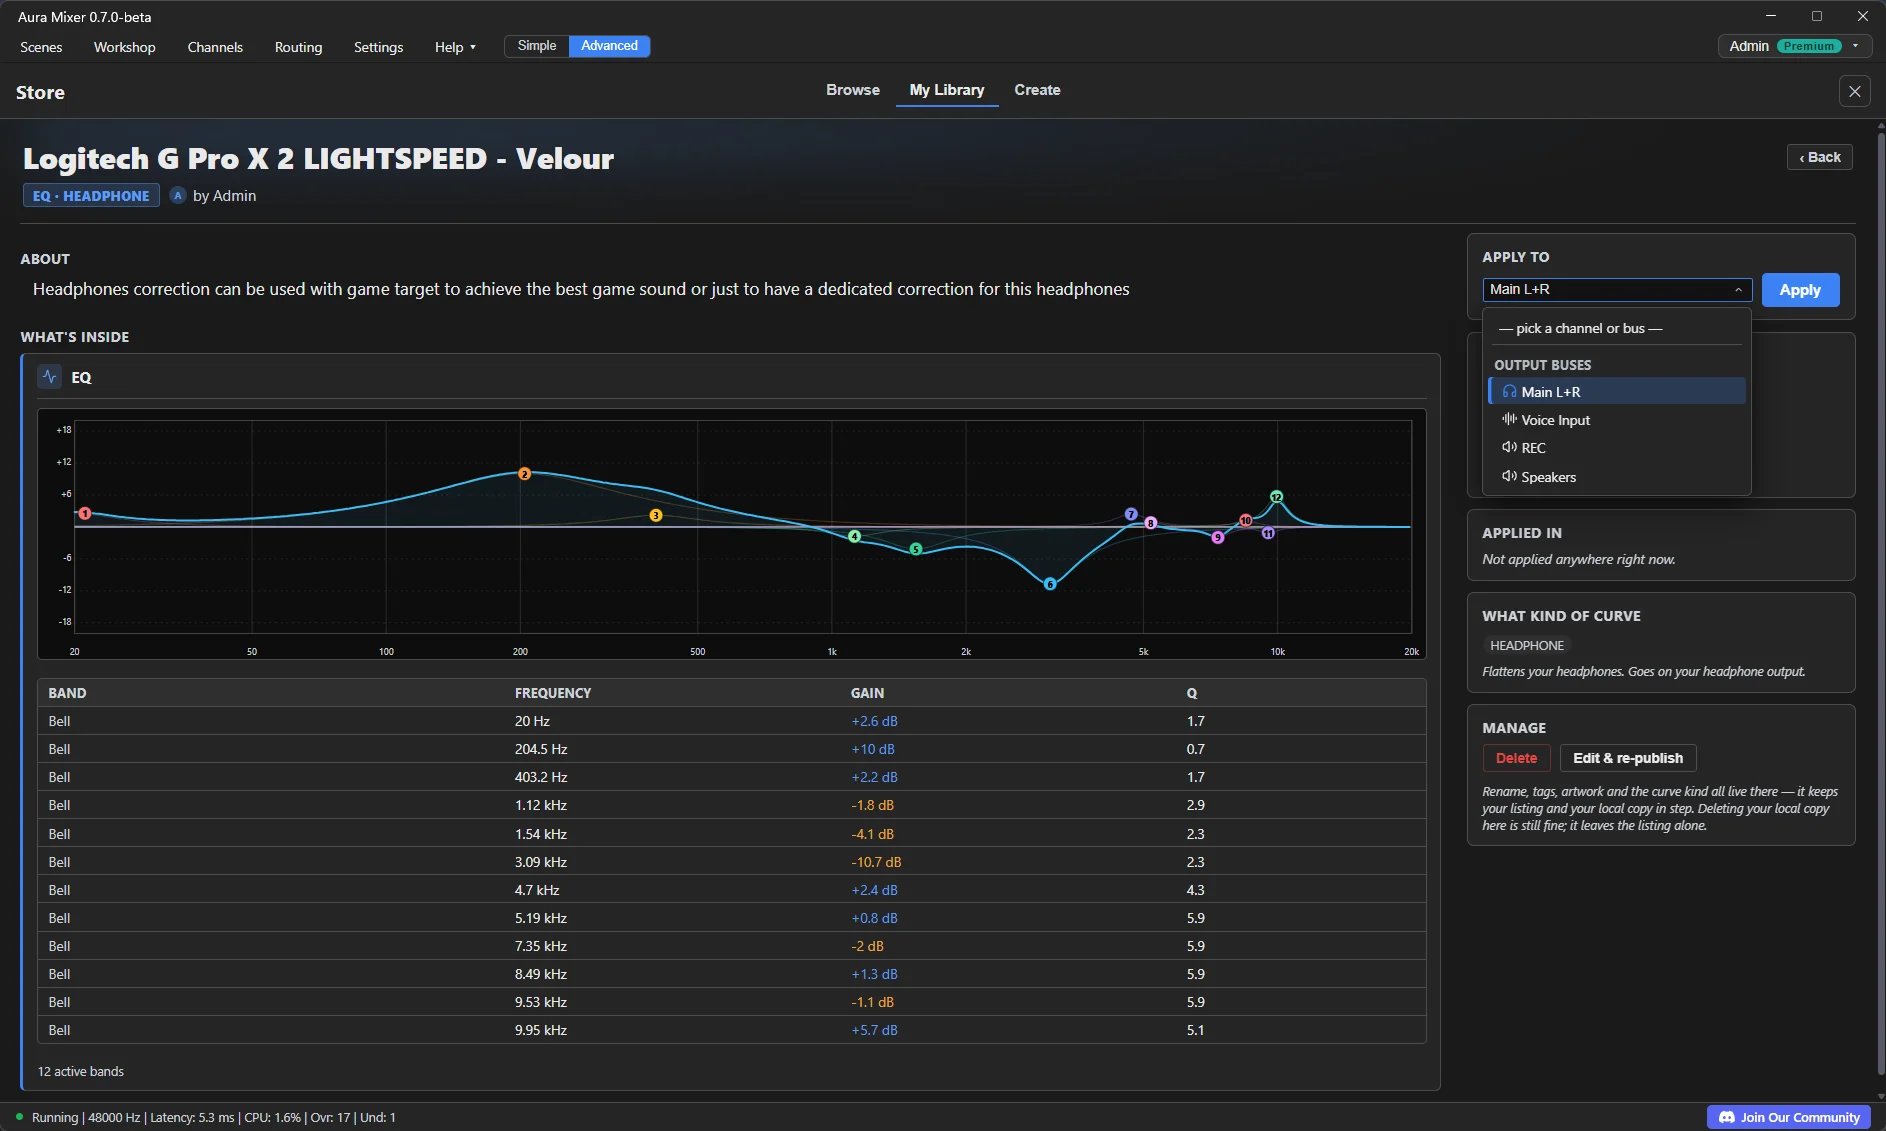The width and height of the screenshot is (1886, 1131).
Task: Click '12 active bands' text
Action: point(81,1071)
